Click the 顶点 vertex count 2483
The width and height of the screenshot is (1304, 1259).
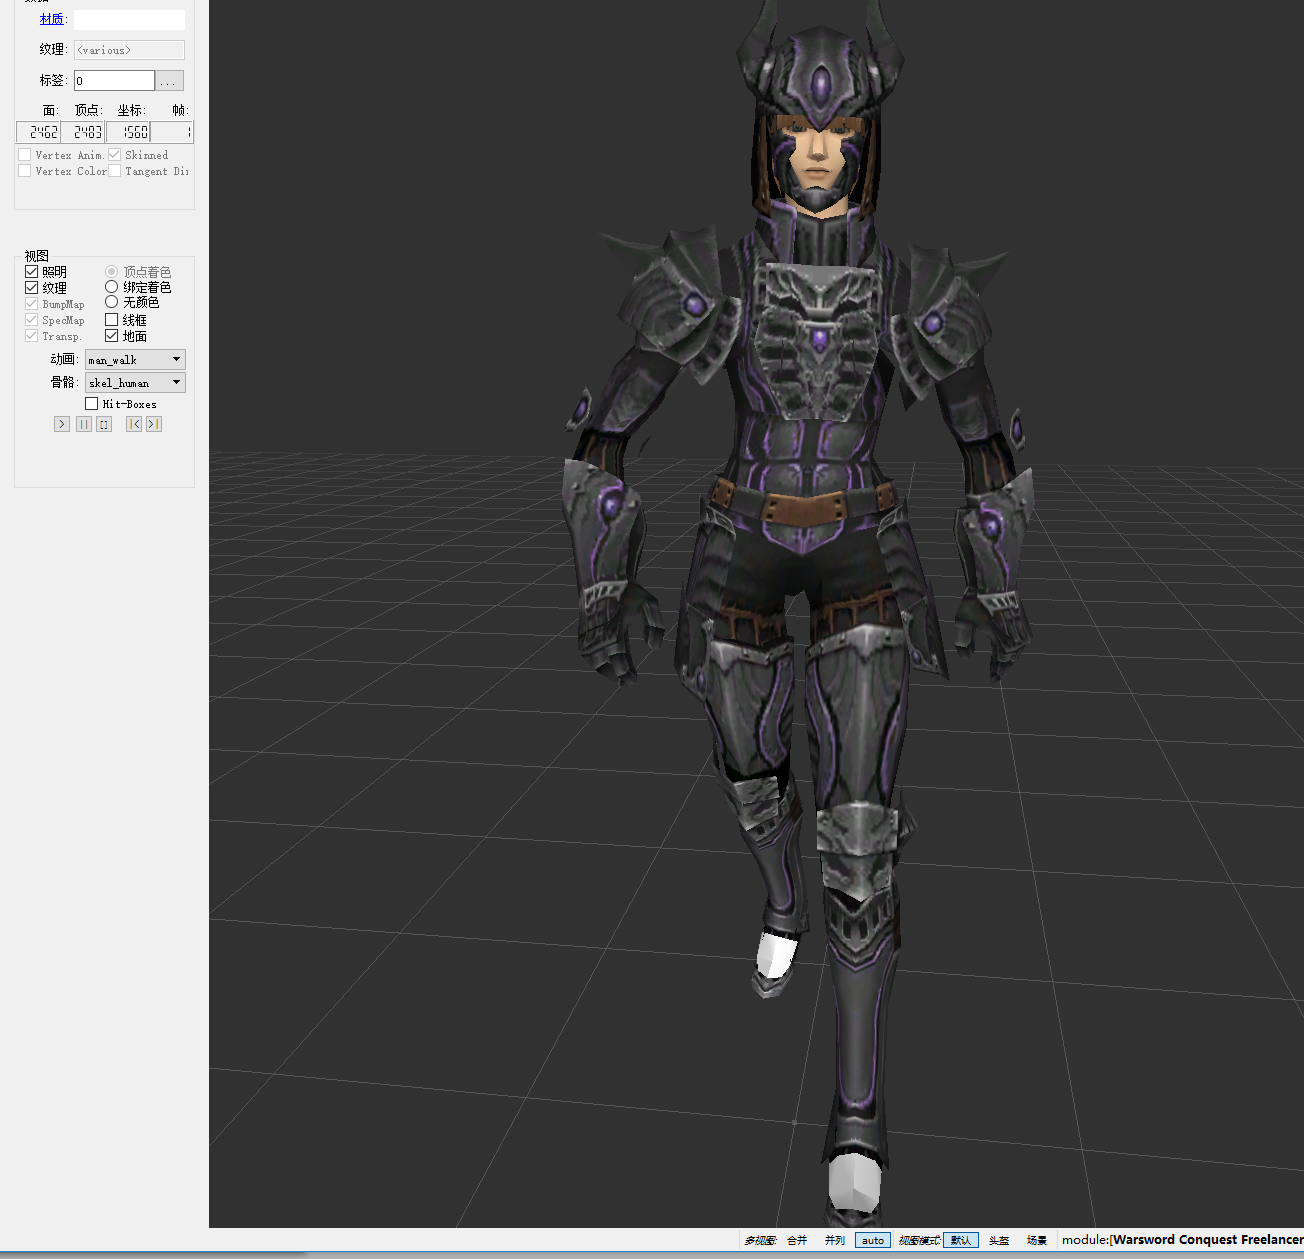pyautogui.click(x=83, y=132)
